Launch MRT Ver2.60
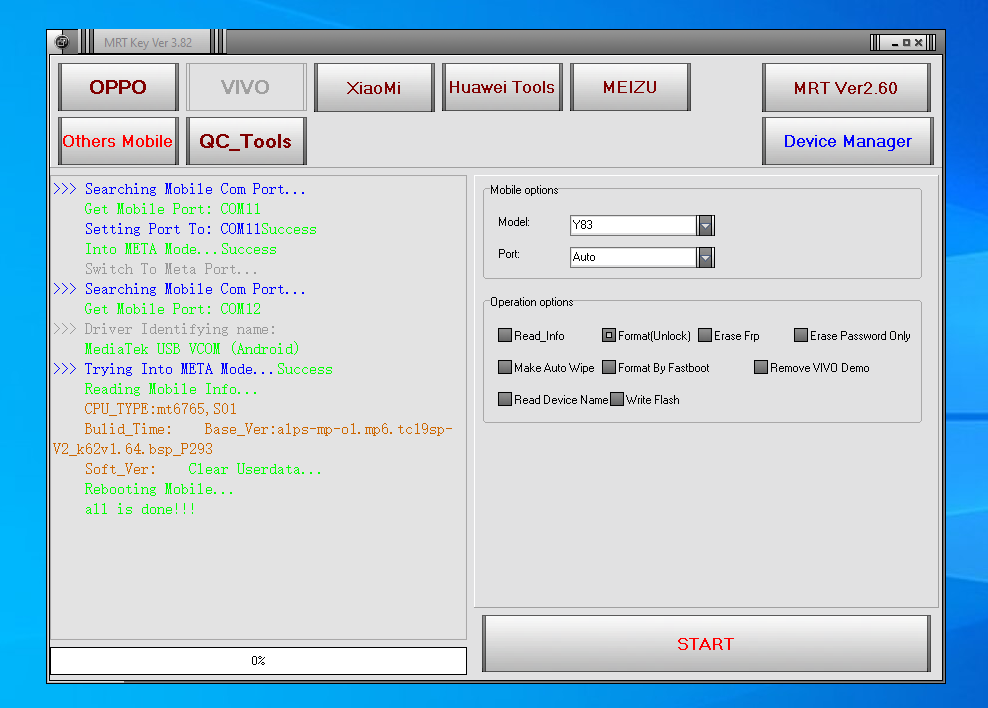Screen dimensions: 988x708 846,87
